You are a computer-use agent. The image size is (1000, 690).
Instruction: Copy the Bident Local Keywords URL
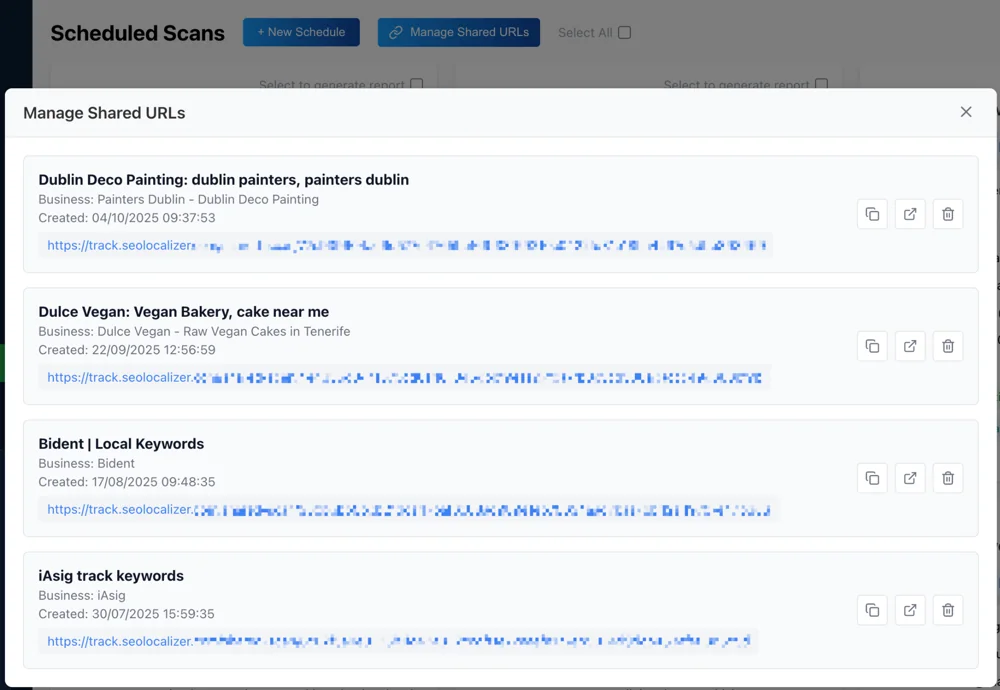point(872,478)
